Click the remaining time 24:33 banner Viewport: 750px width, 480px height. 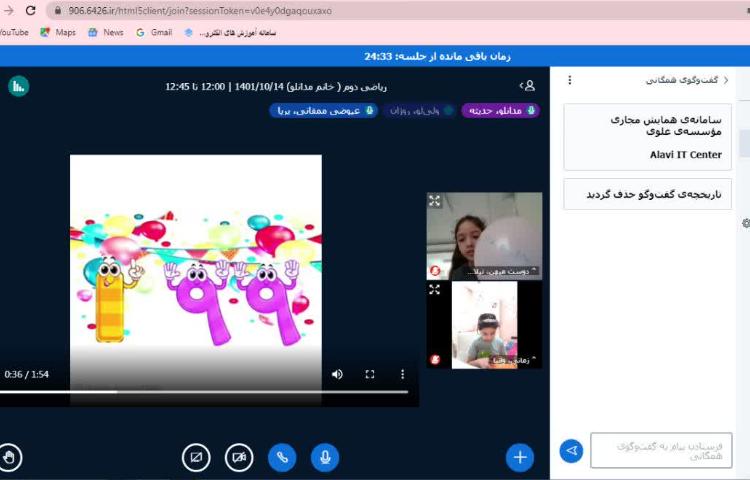click(x=438, y=56)
